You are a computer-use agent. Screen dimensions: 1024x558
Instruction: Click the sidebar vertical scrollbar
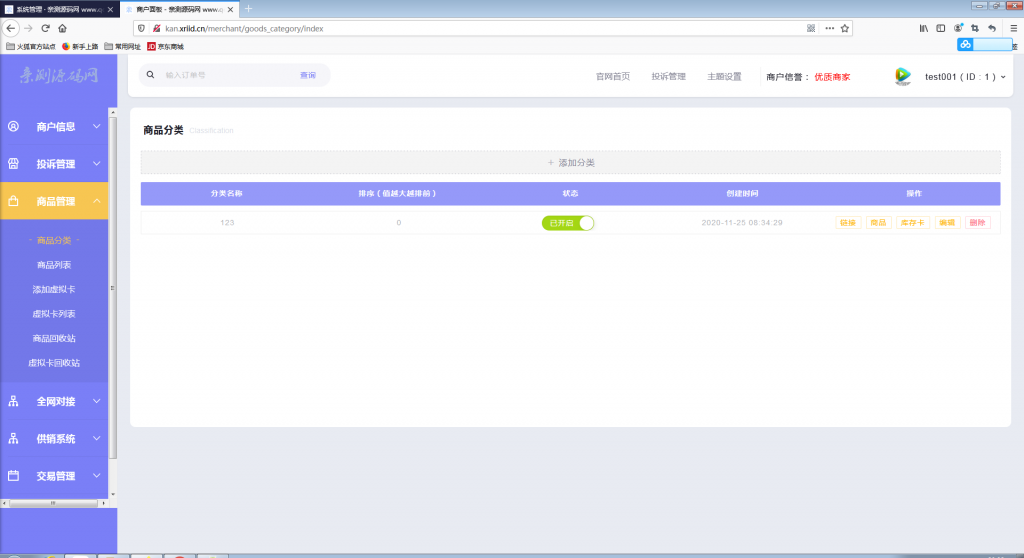click(x=113, y=300)
